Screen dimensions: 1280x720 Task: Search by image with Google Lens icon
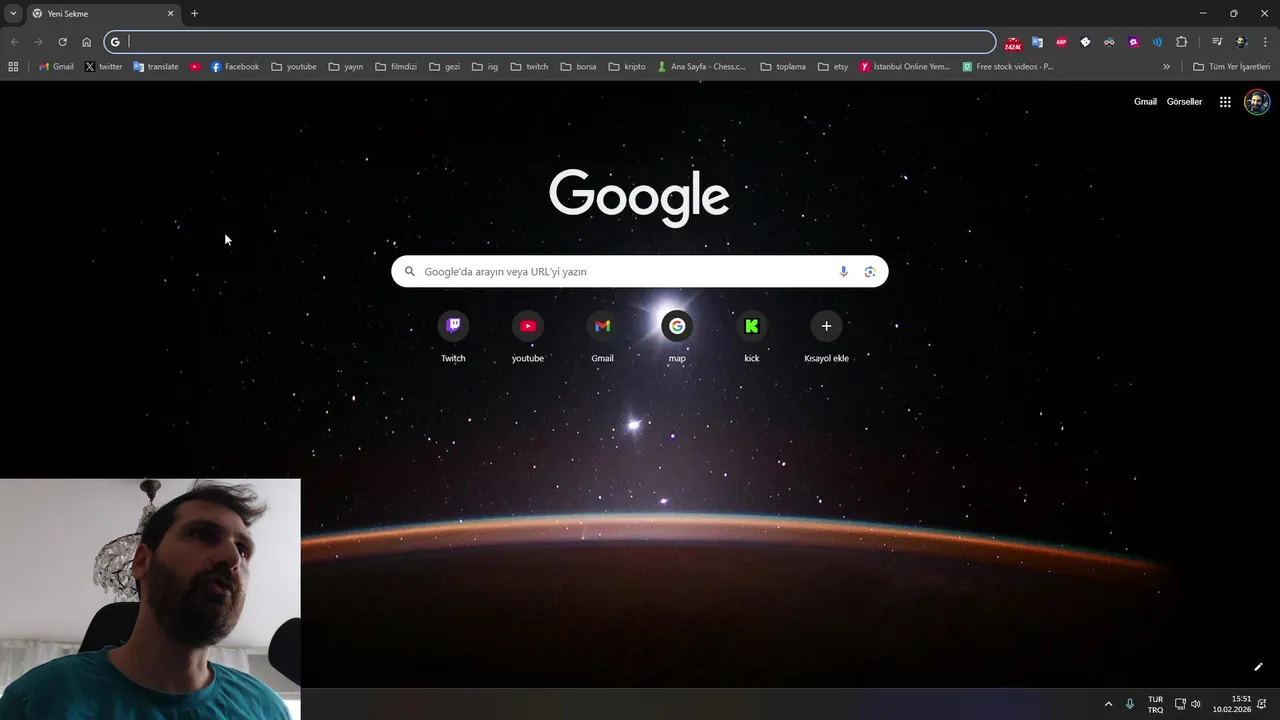click(x=870, y=272)
